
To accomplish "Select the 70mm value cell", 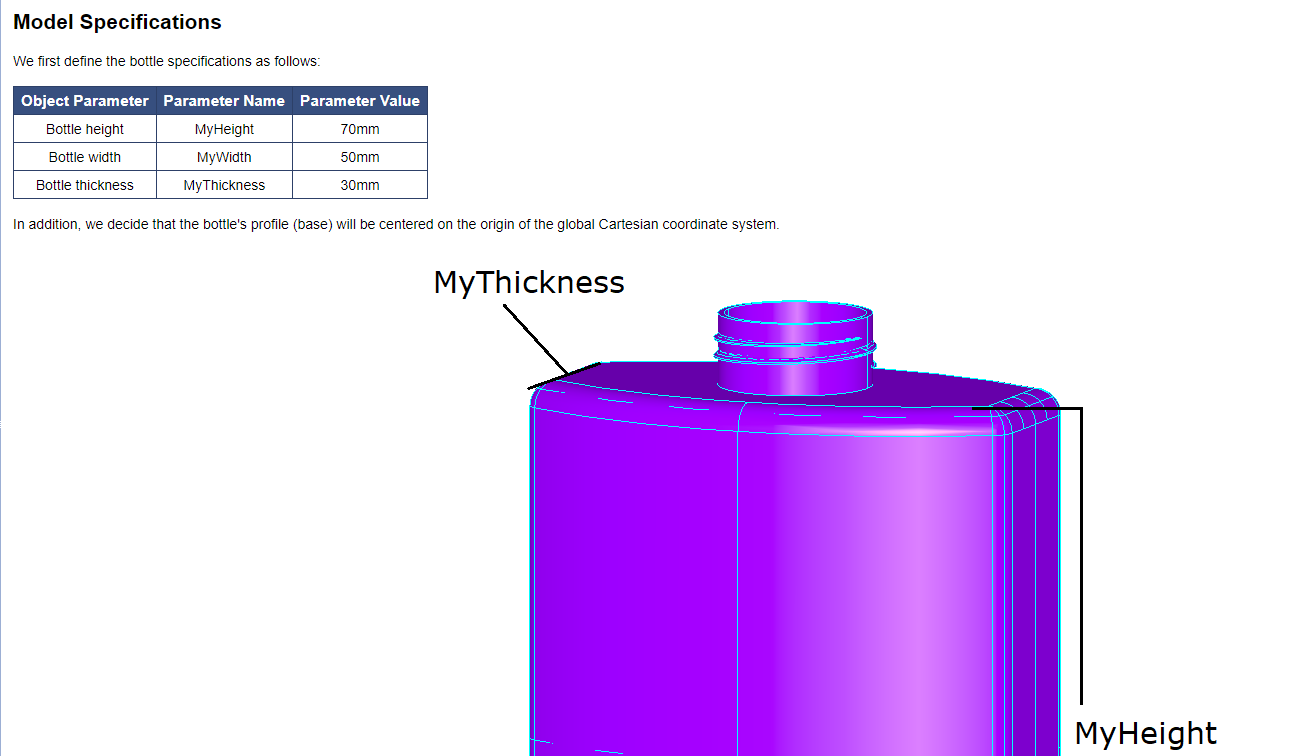I will point(359,129).
